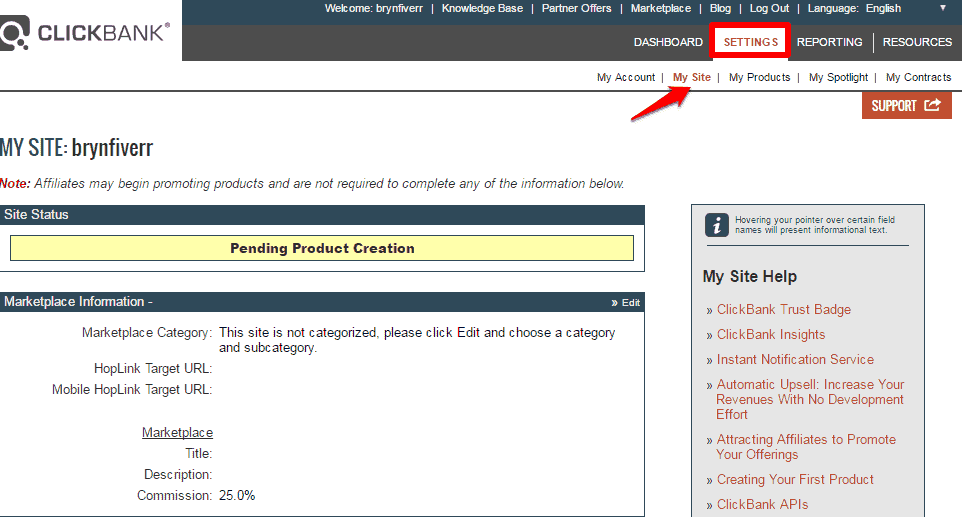
Task: Open the Language dropdown arrow
Action: click(943, 8)
